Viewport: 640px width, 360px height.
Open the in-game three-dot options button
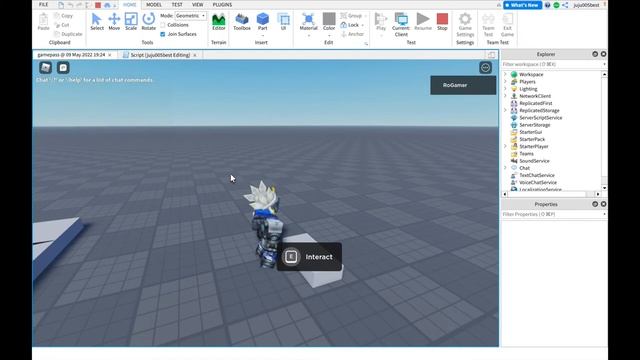485,68
